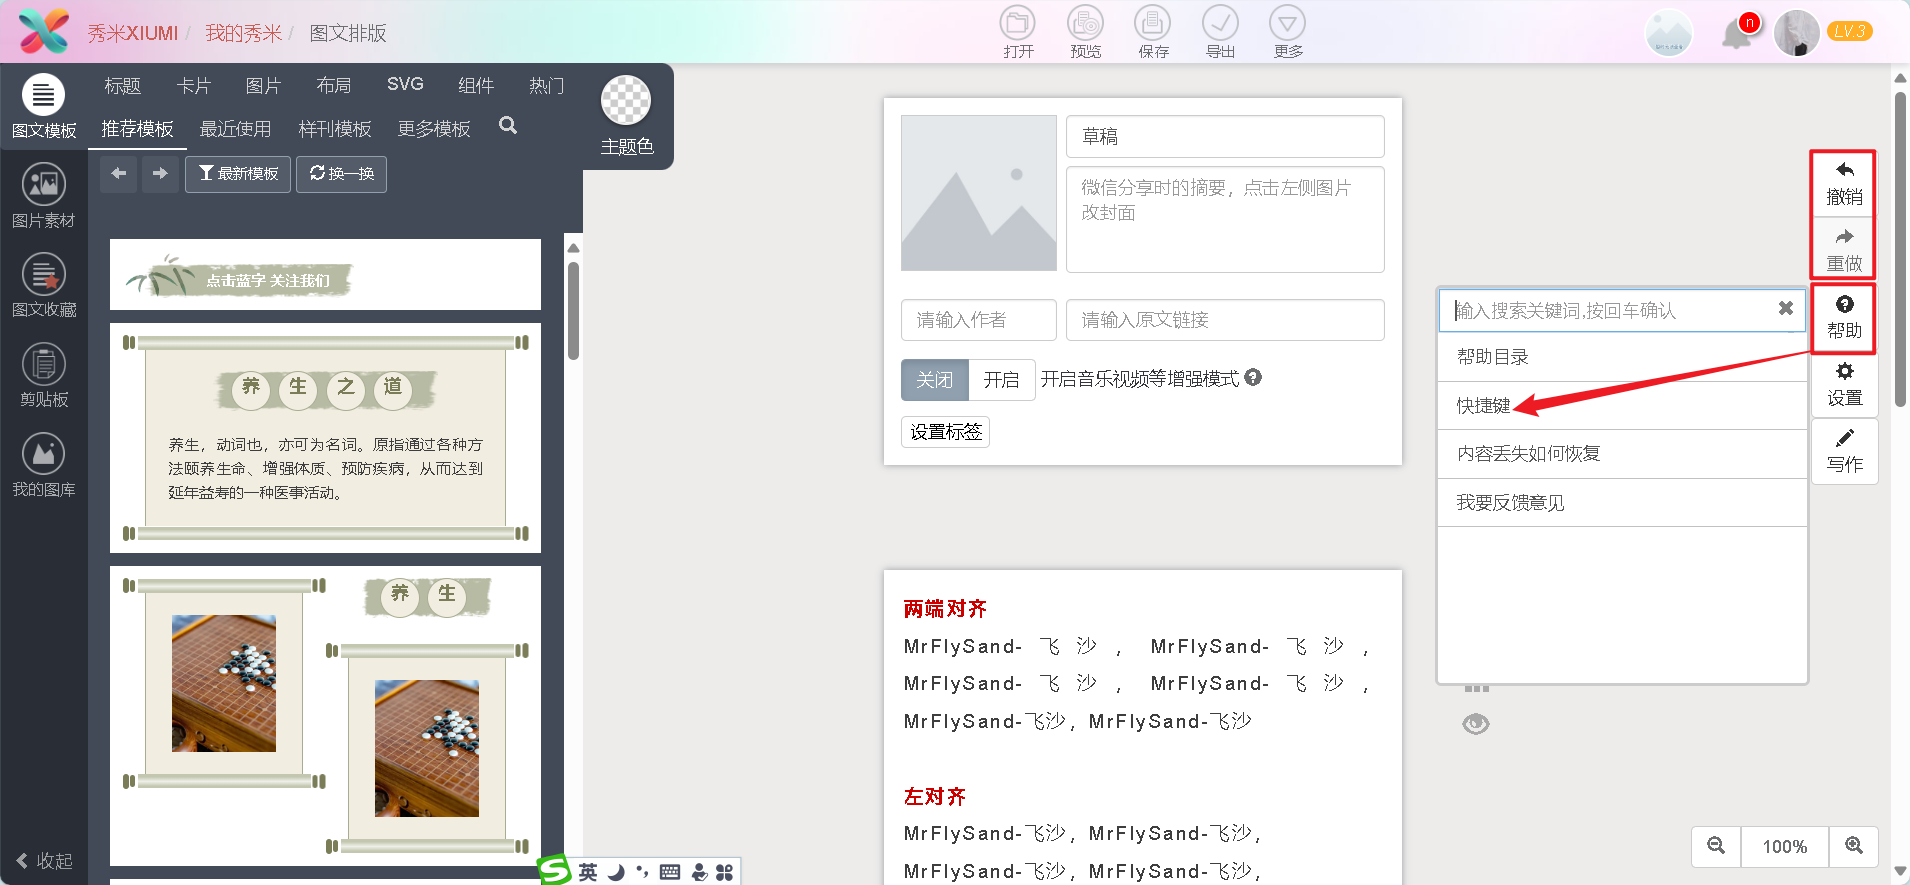
Task: Select the 图文模板 sidebar icon
Action: [43, 107]
